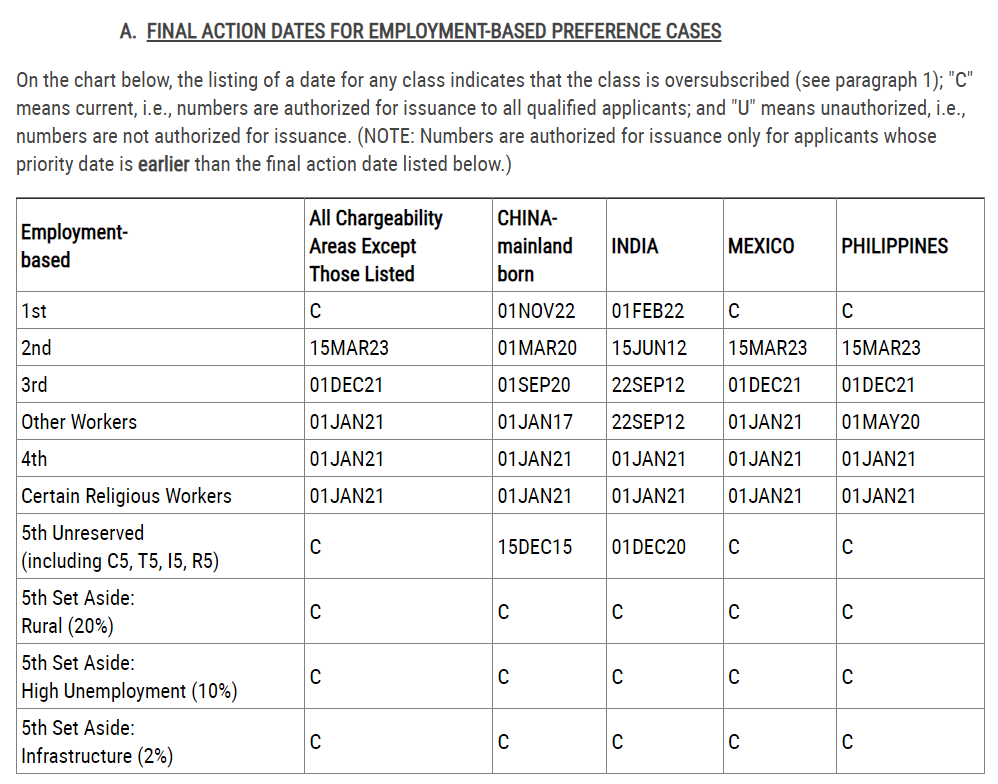Select the 01SEP20 date cell
998x784 pixels.
[x=535, y=385]
